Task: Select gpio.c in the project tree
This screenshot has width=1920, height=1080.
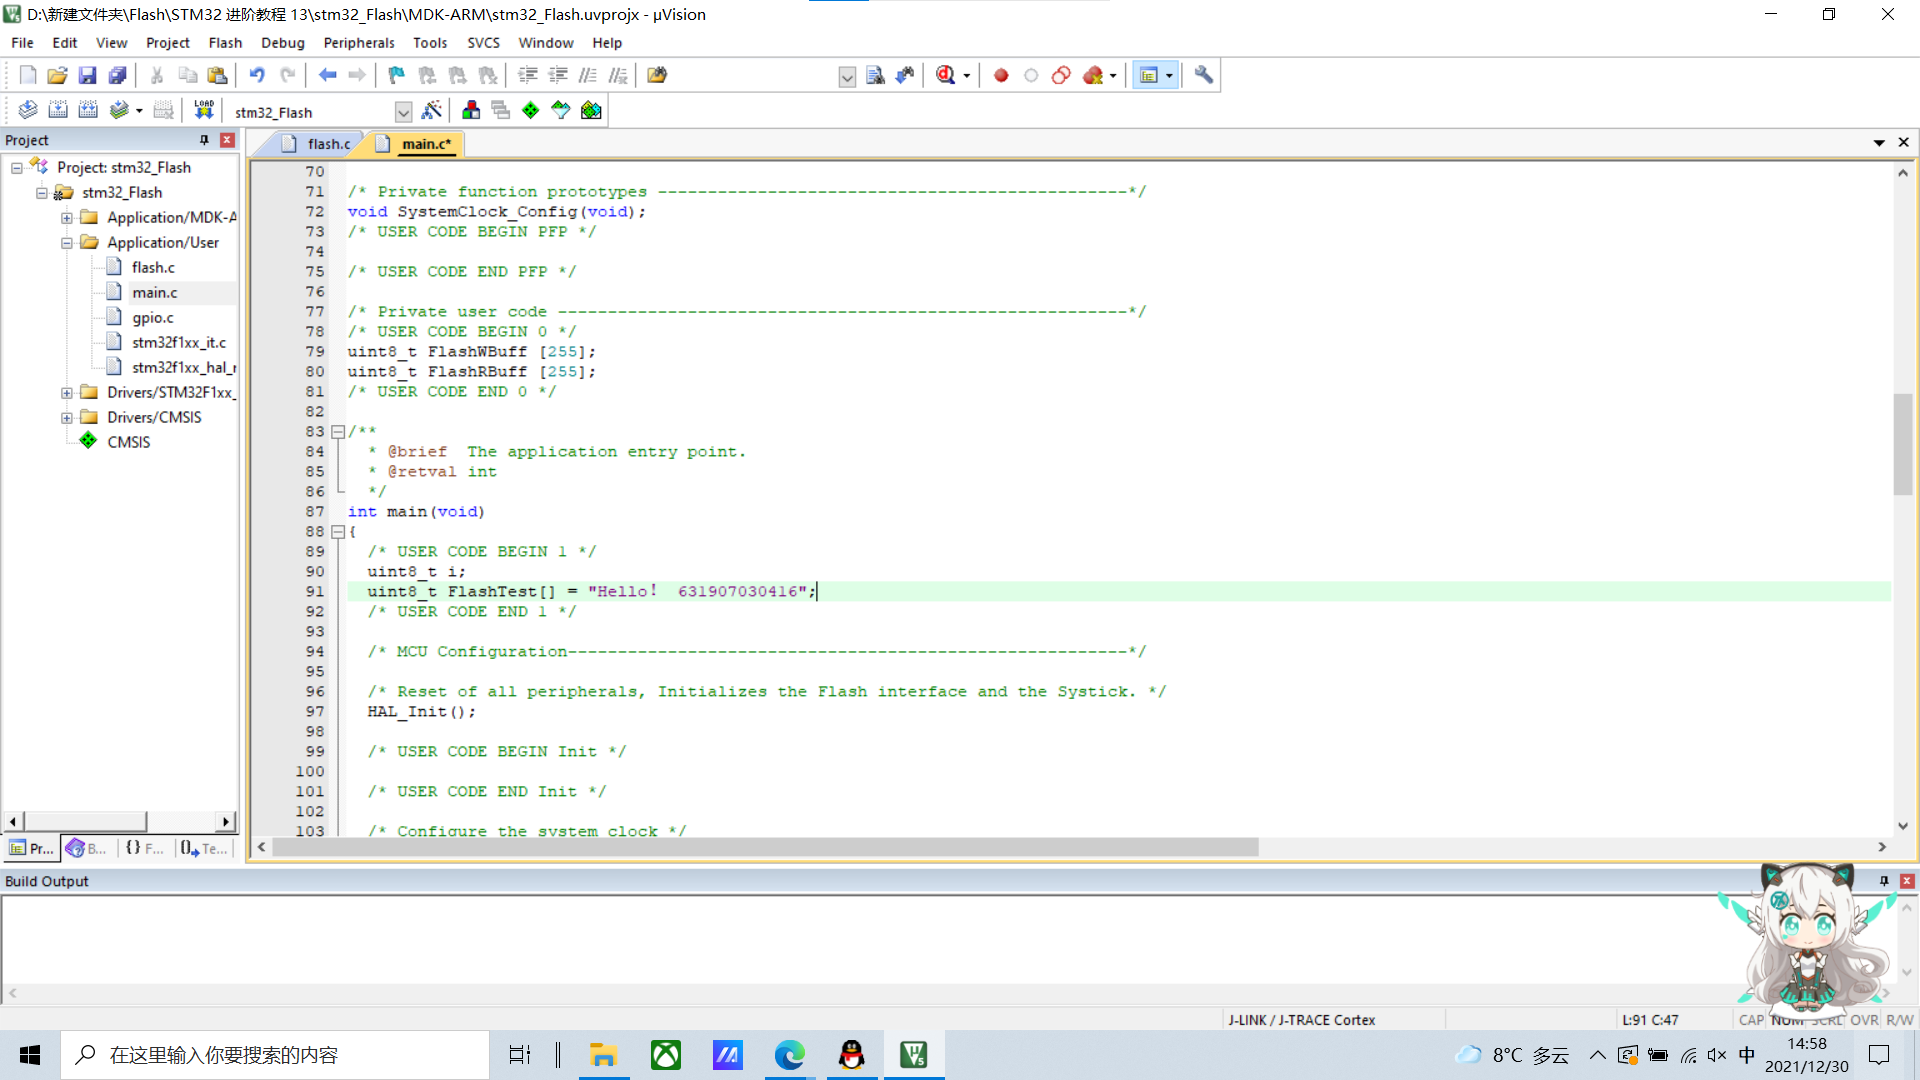Action: point(152,318)
